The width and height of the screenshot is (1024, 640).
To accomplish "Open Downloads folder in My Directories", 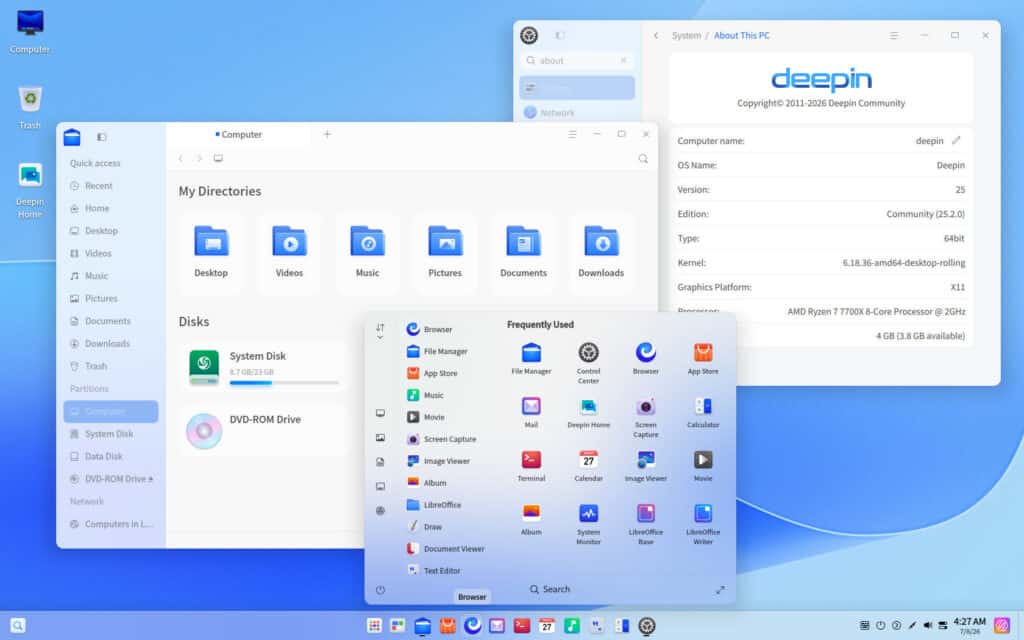I will pos(601,253).
